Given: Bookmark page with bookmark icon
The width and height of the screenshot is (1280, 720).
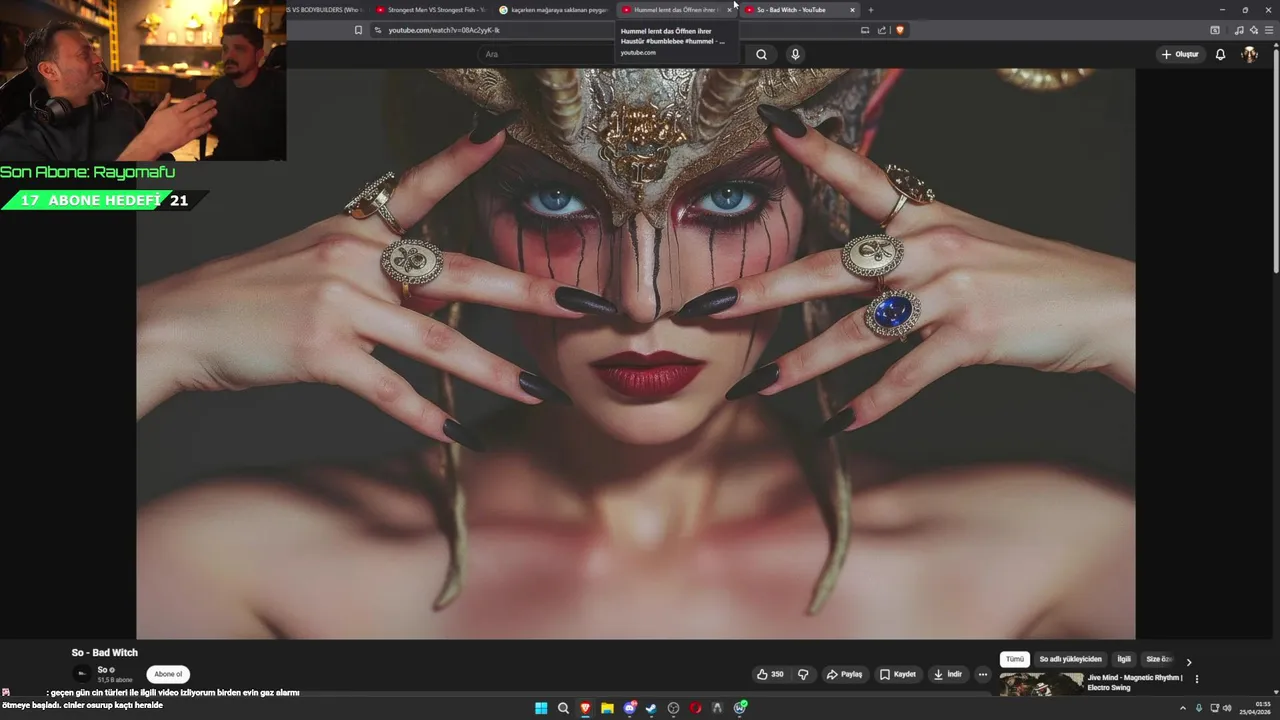Looking at the screenshot, I should coord(358,30).
